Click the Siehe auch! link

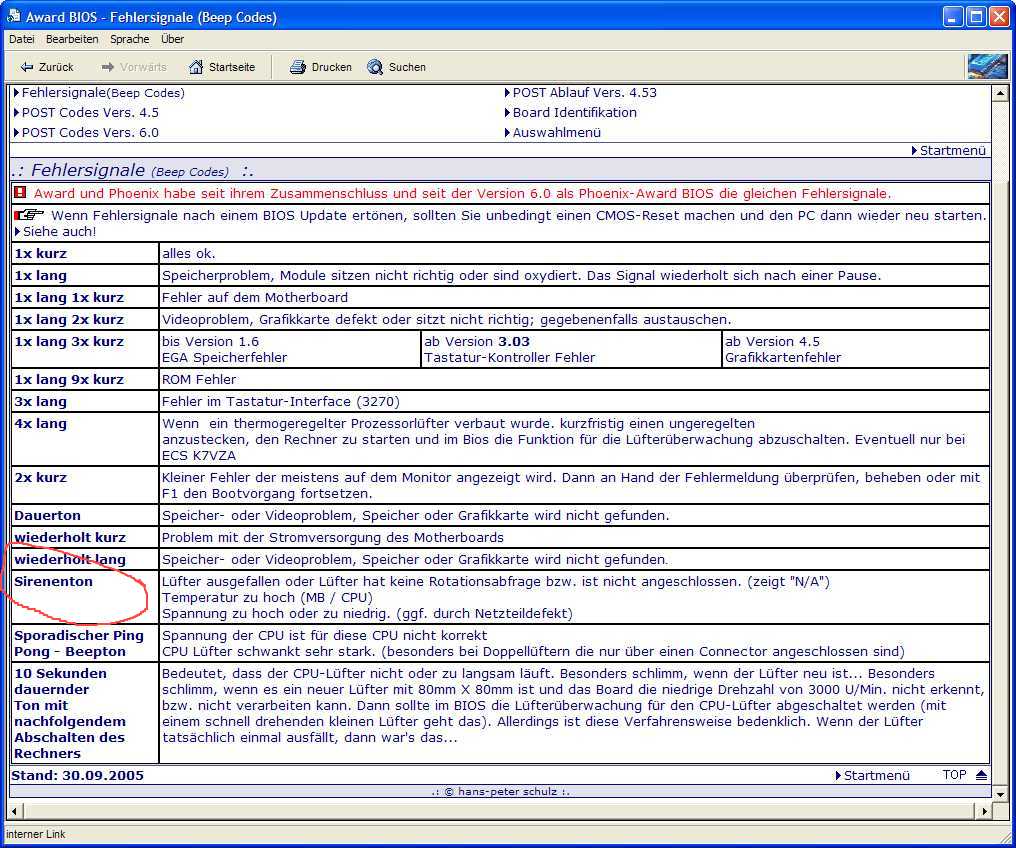pyautogui.click(x=59, y=231)
